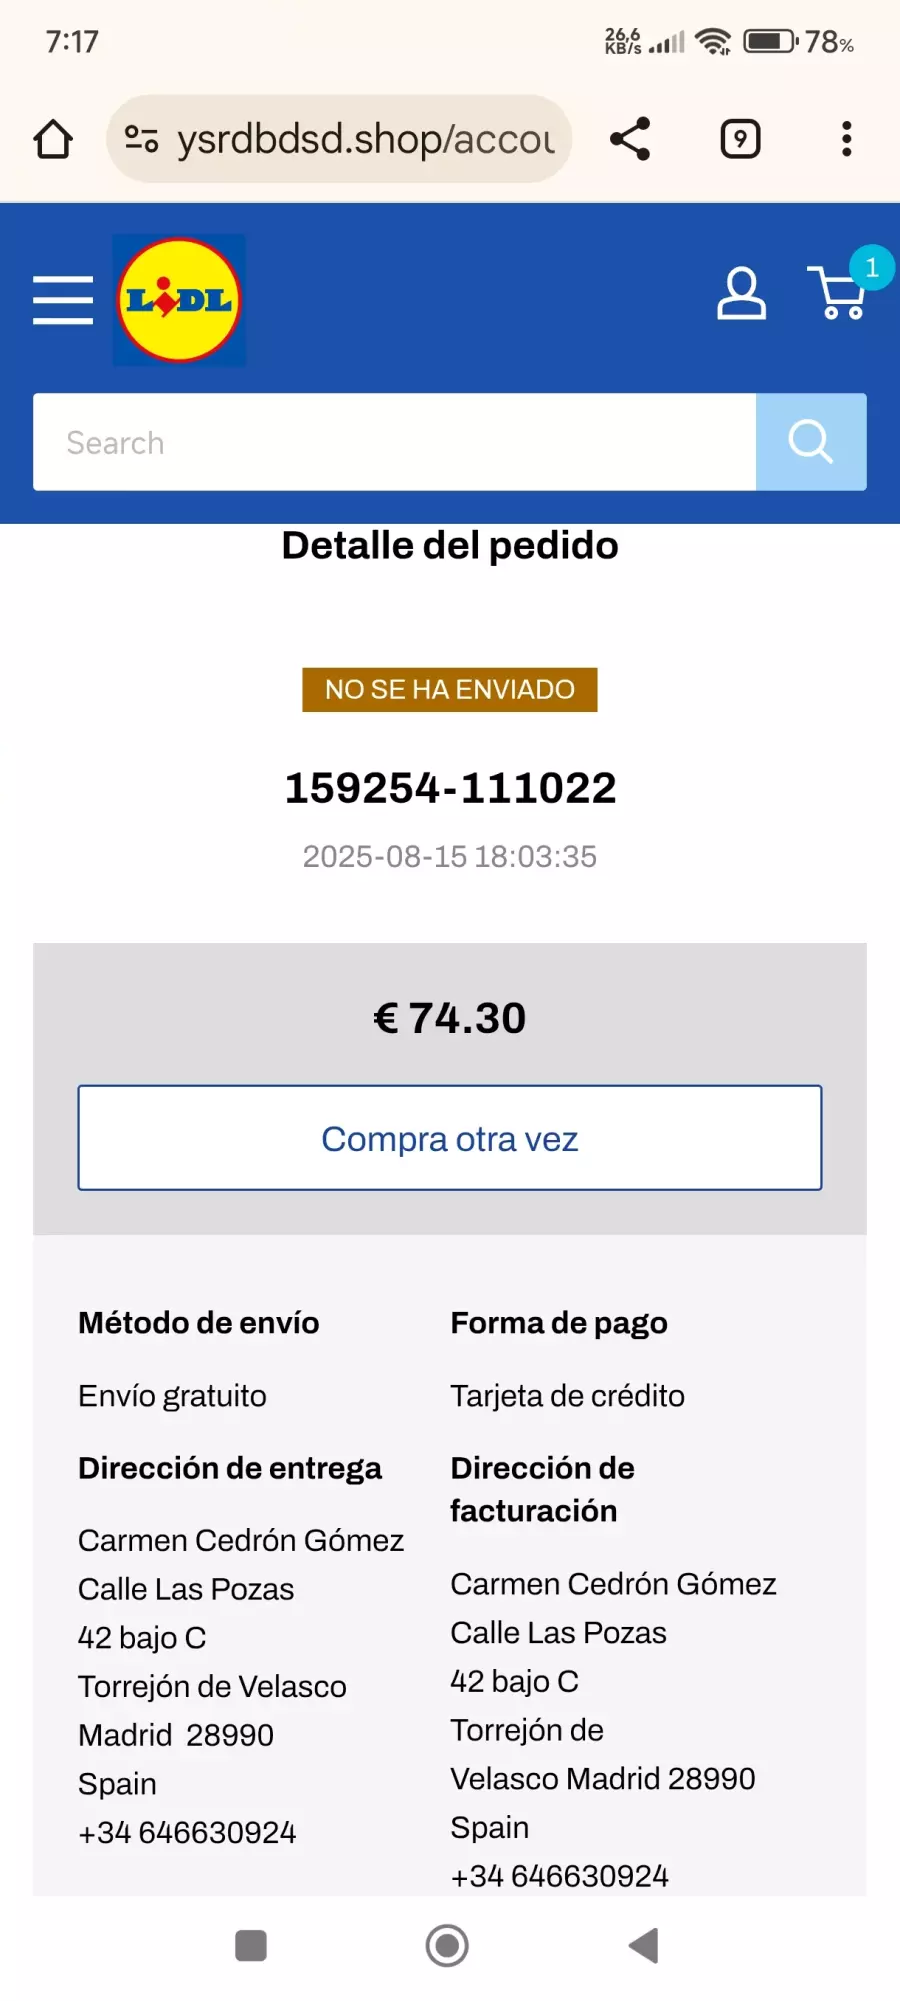Open the hamburger navigation menu
Image resolution: width=900 pixels, height=2001 pixels.
click(x=62, y=300)
